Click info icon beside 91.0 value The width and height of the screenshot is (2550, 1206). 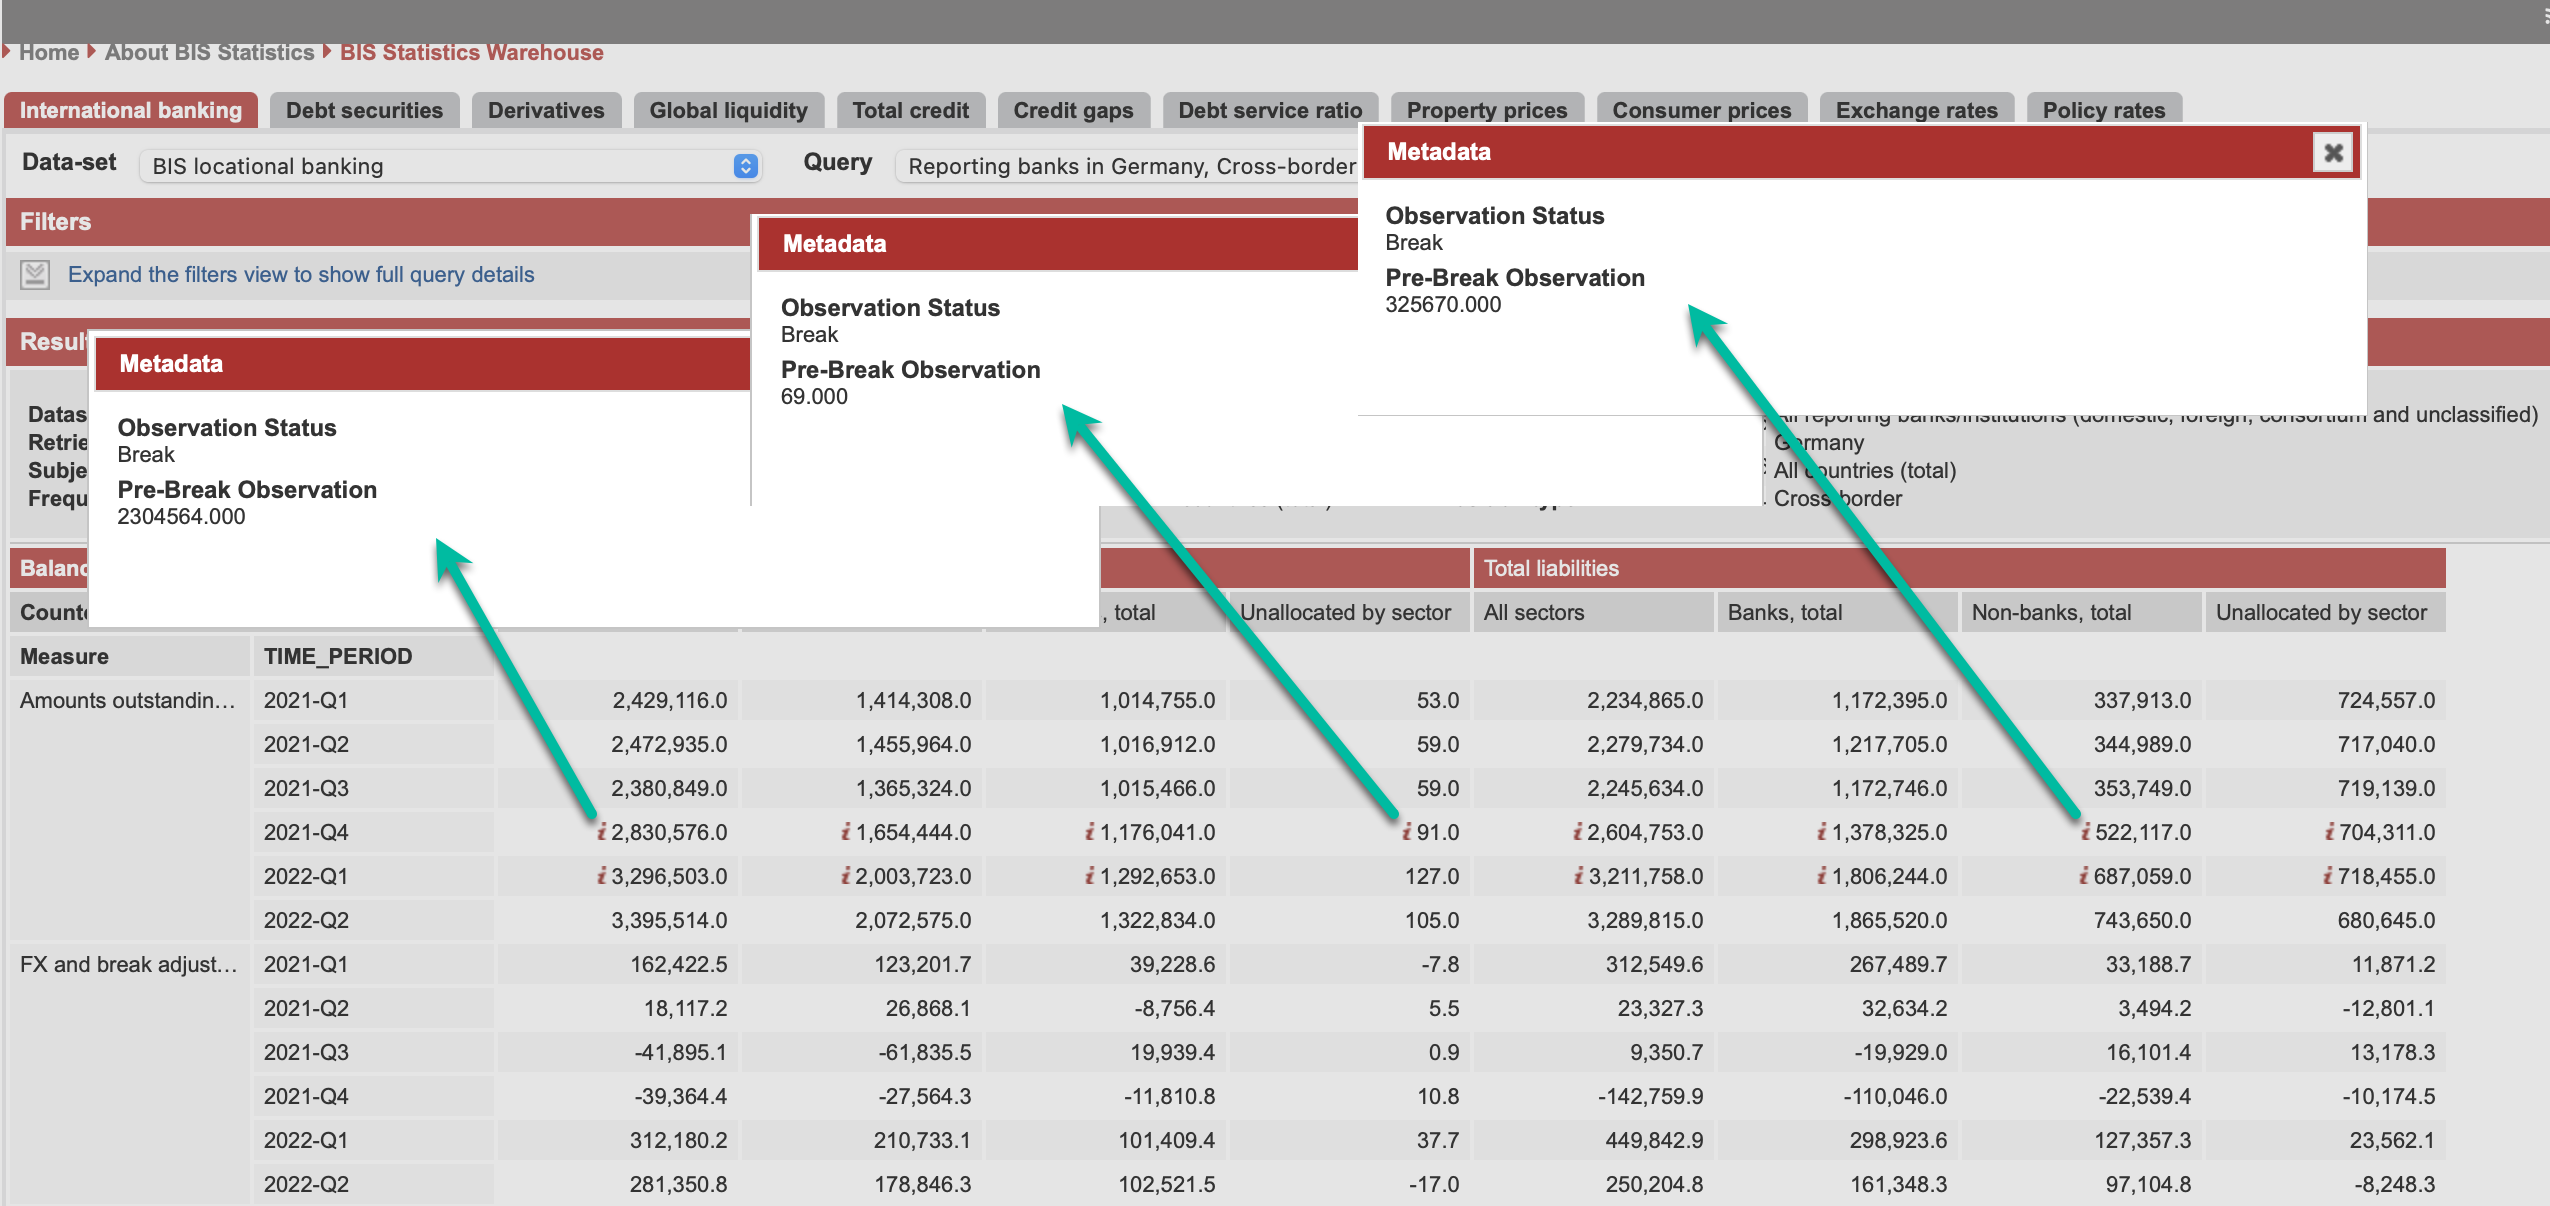[1407, 832]
